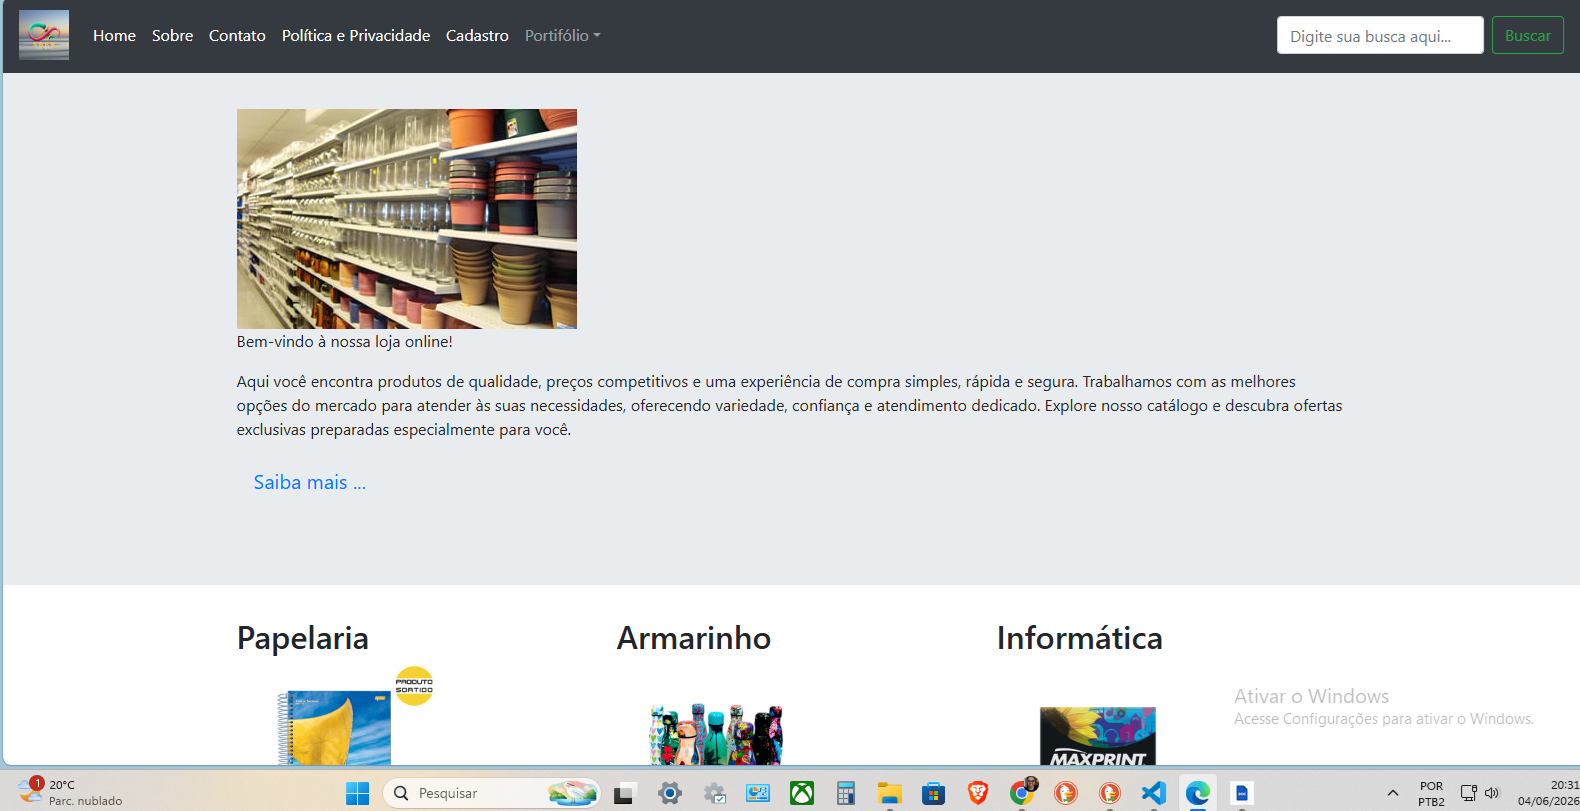Open the weather widget in the taskbar

click(x=70, y=792)
